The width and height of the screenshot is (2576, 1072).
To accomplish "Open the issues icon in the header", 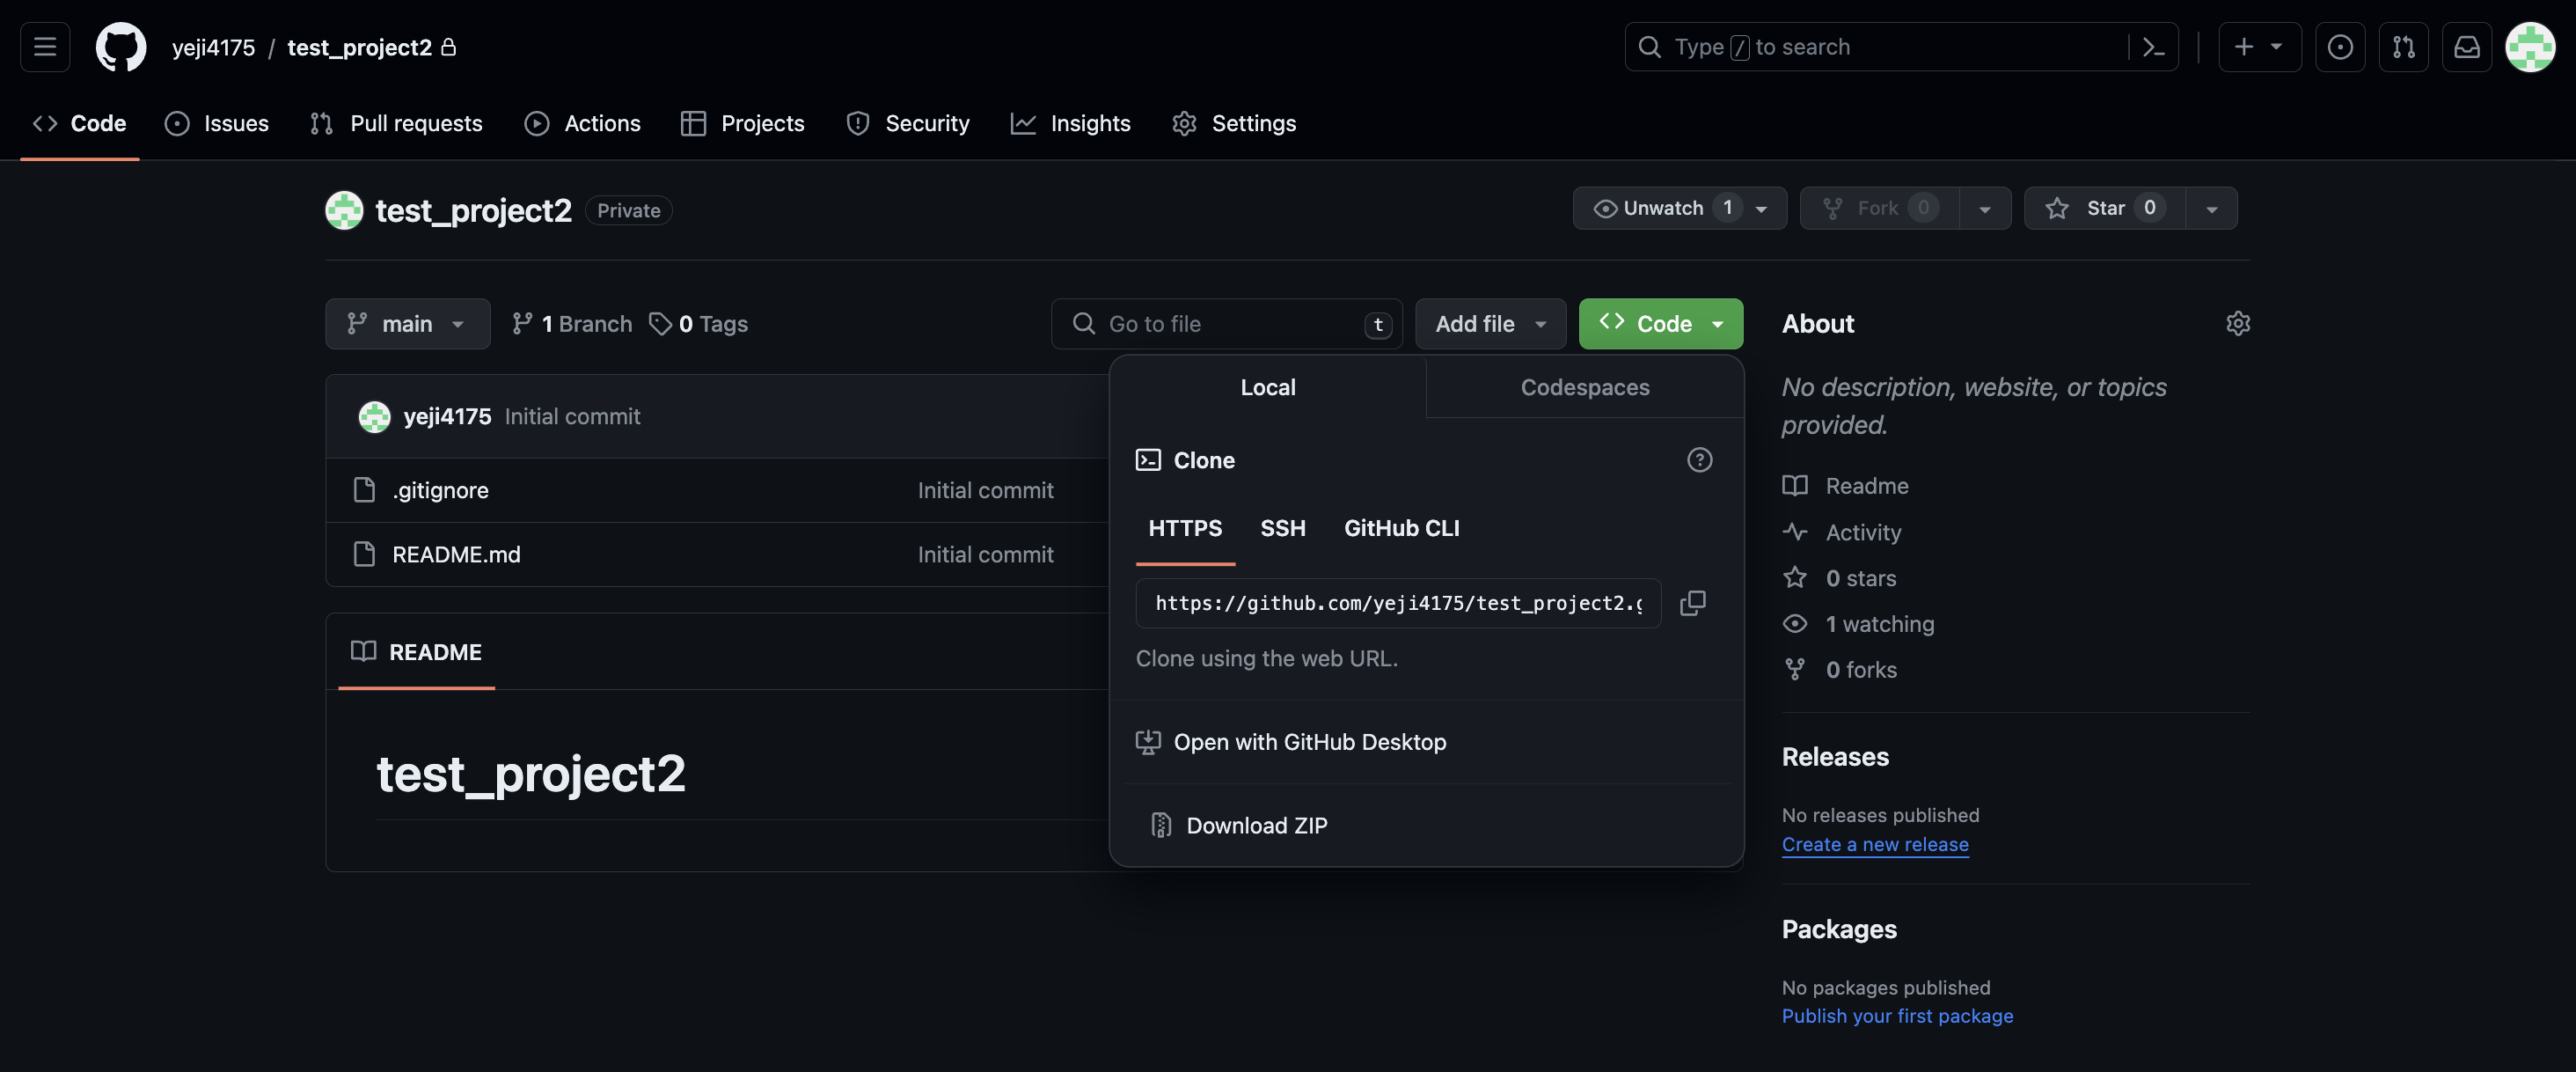I will click(x=2339, y=47).
